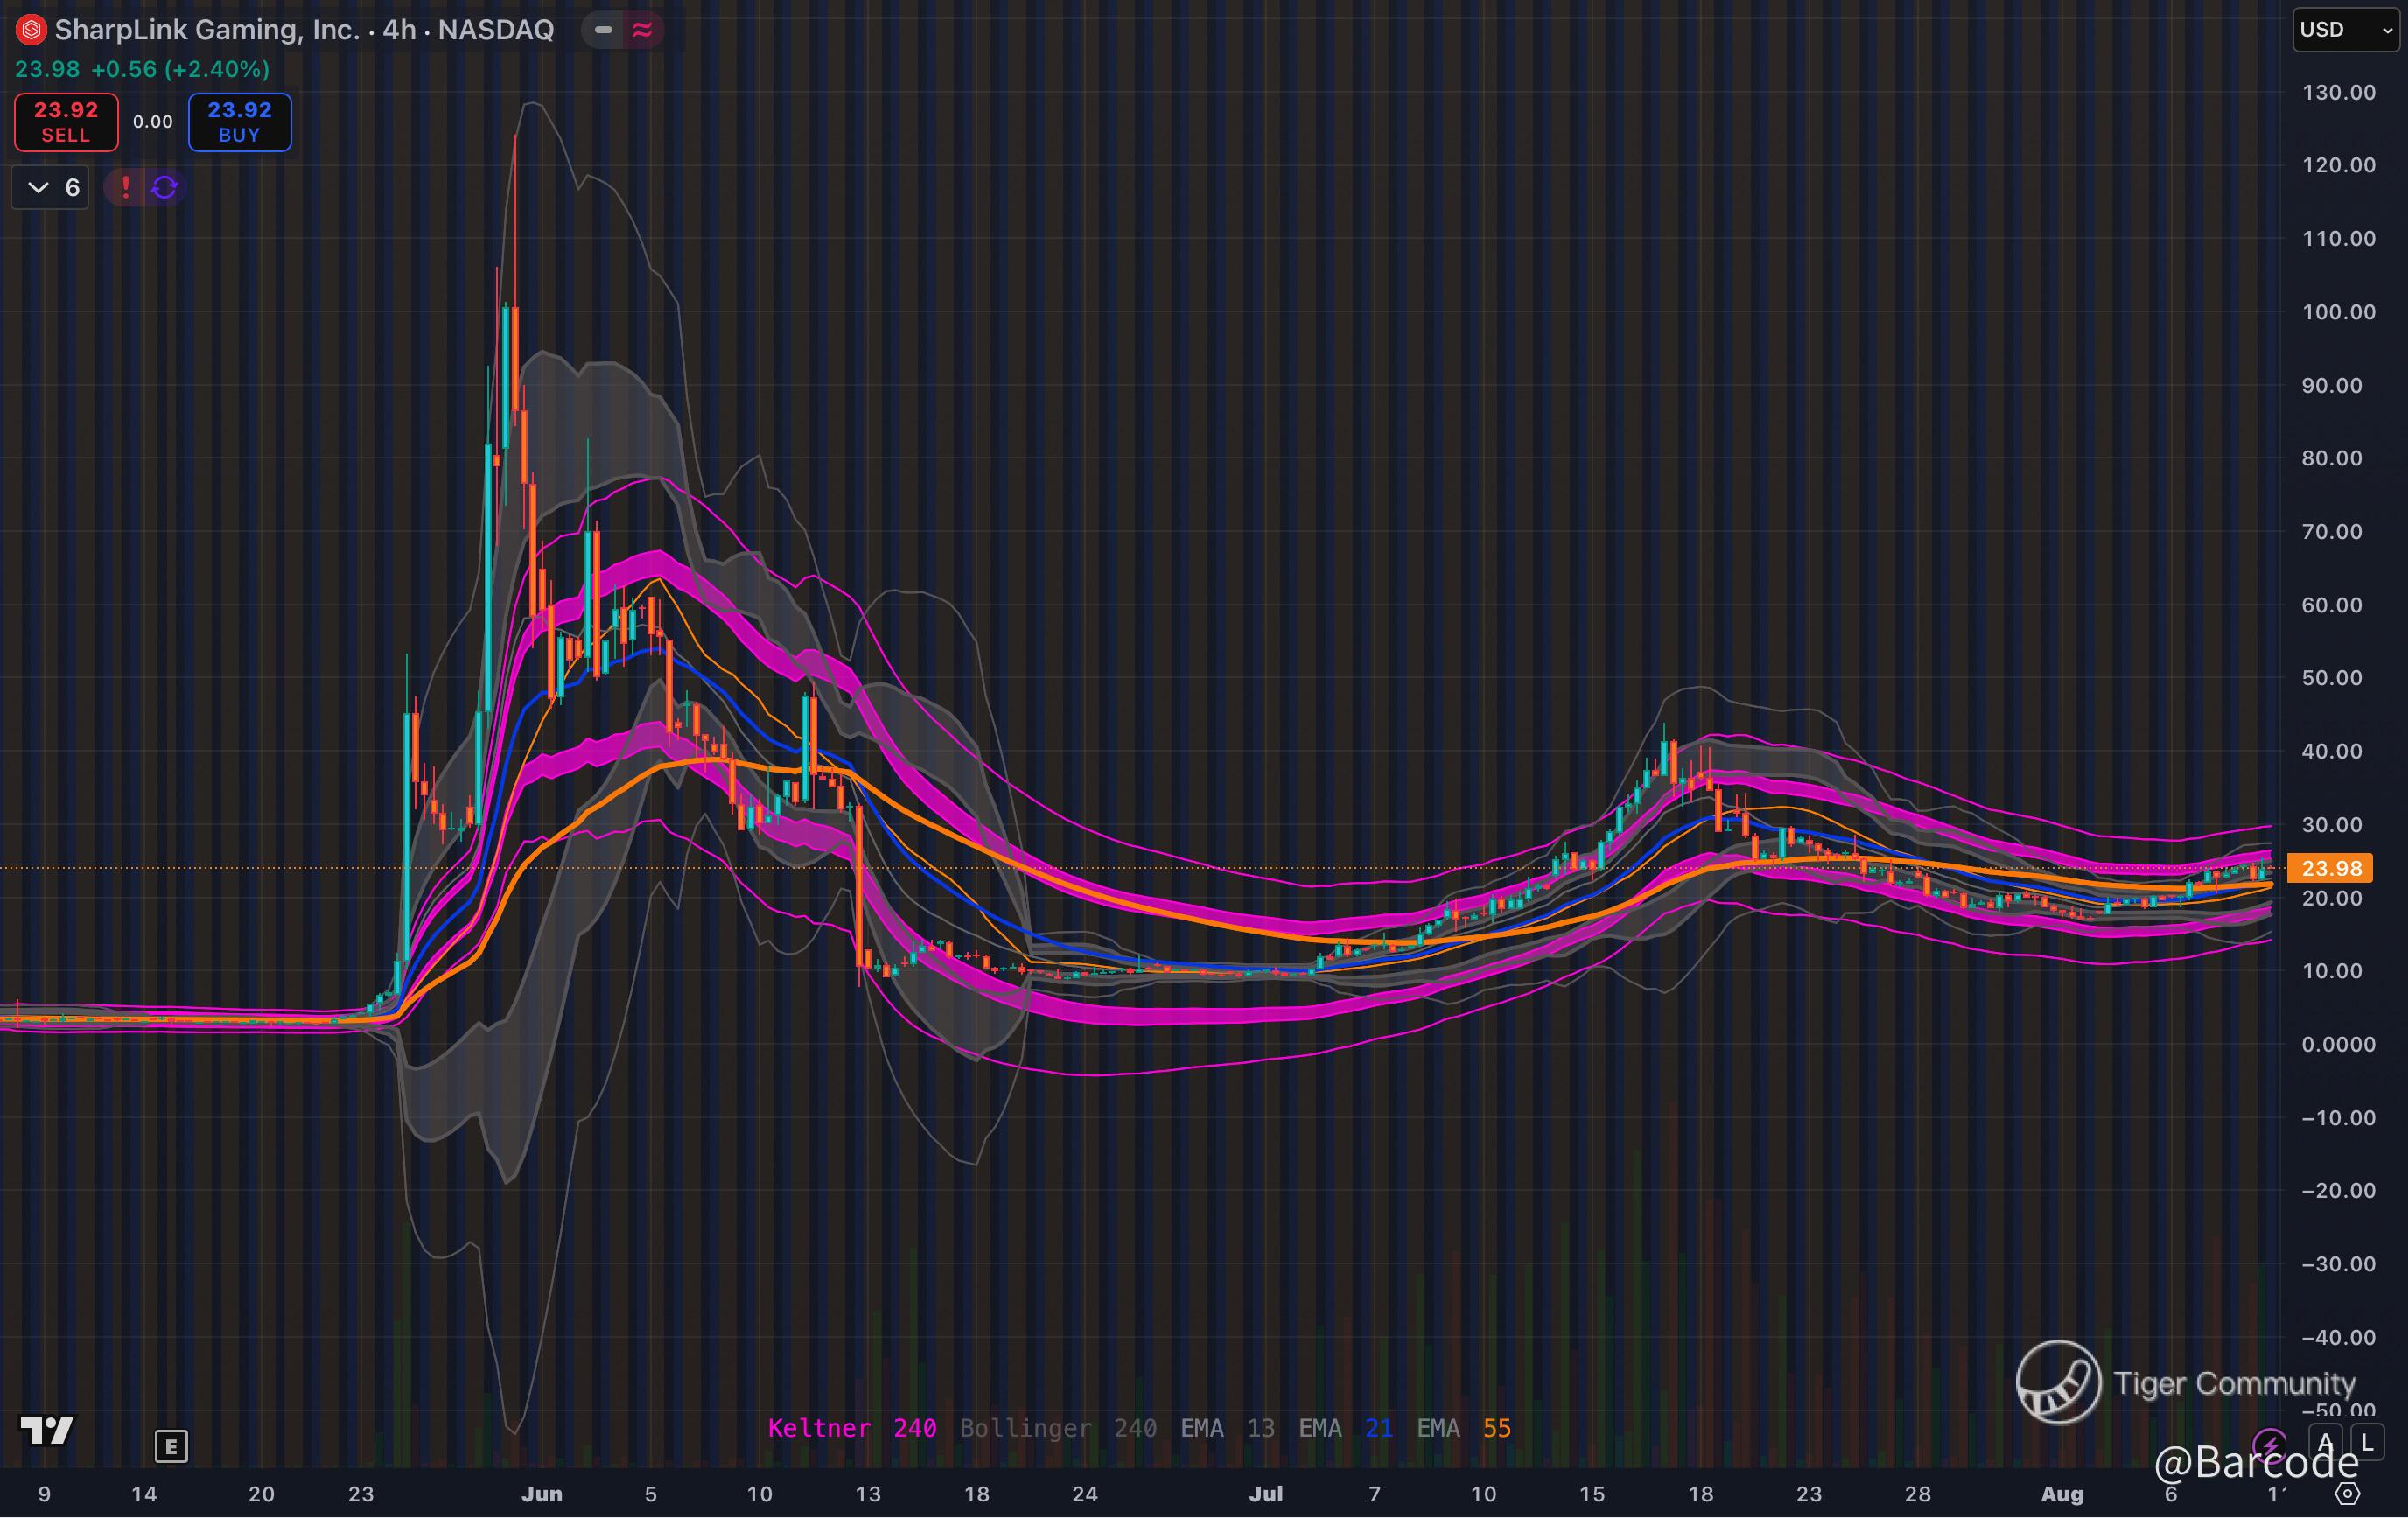The width and height of the screenshot is (2408, 1518).
Task: Click the red exclamation alert icon
Action: (125, 187)
